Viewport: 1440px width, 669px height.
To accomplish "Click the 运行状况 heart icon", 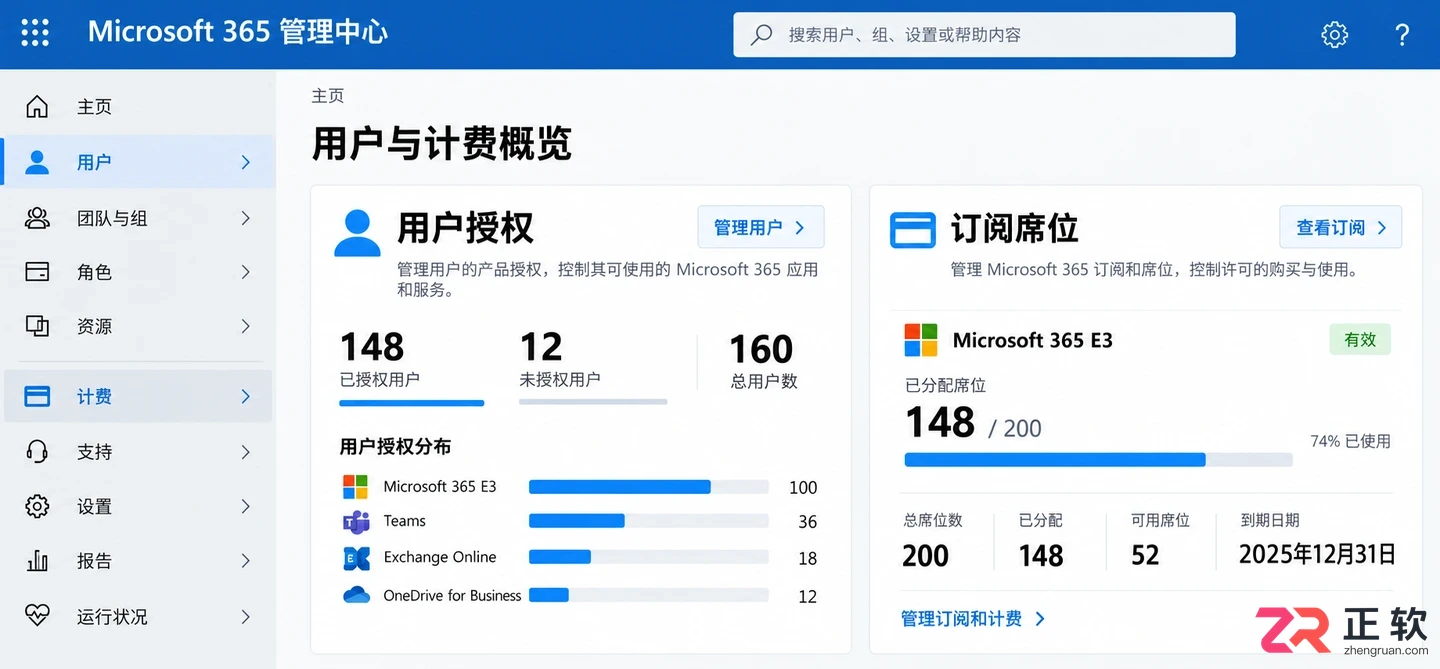I will [37, 616].
